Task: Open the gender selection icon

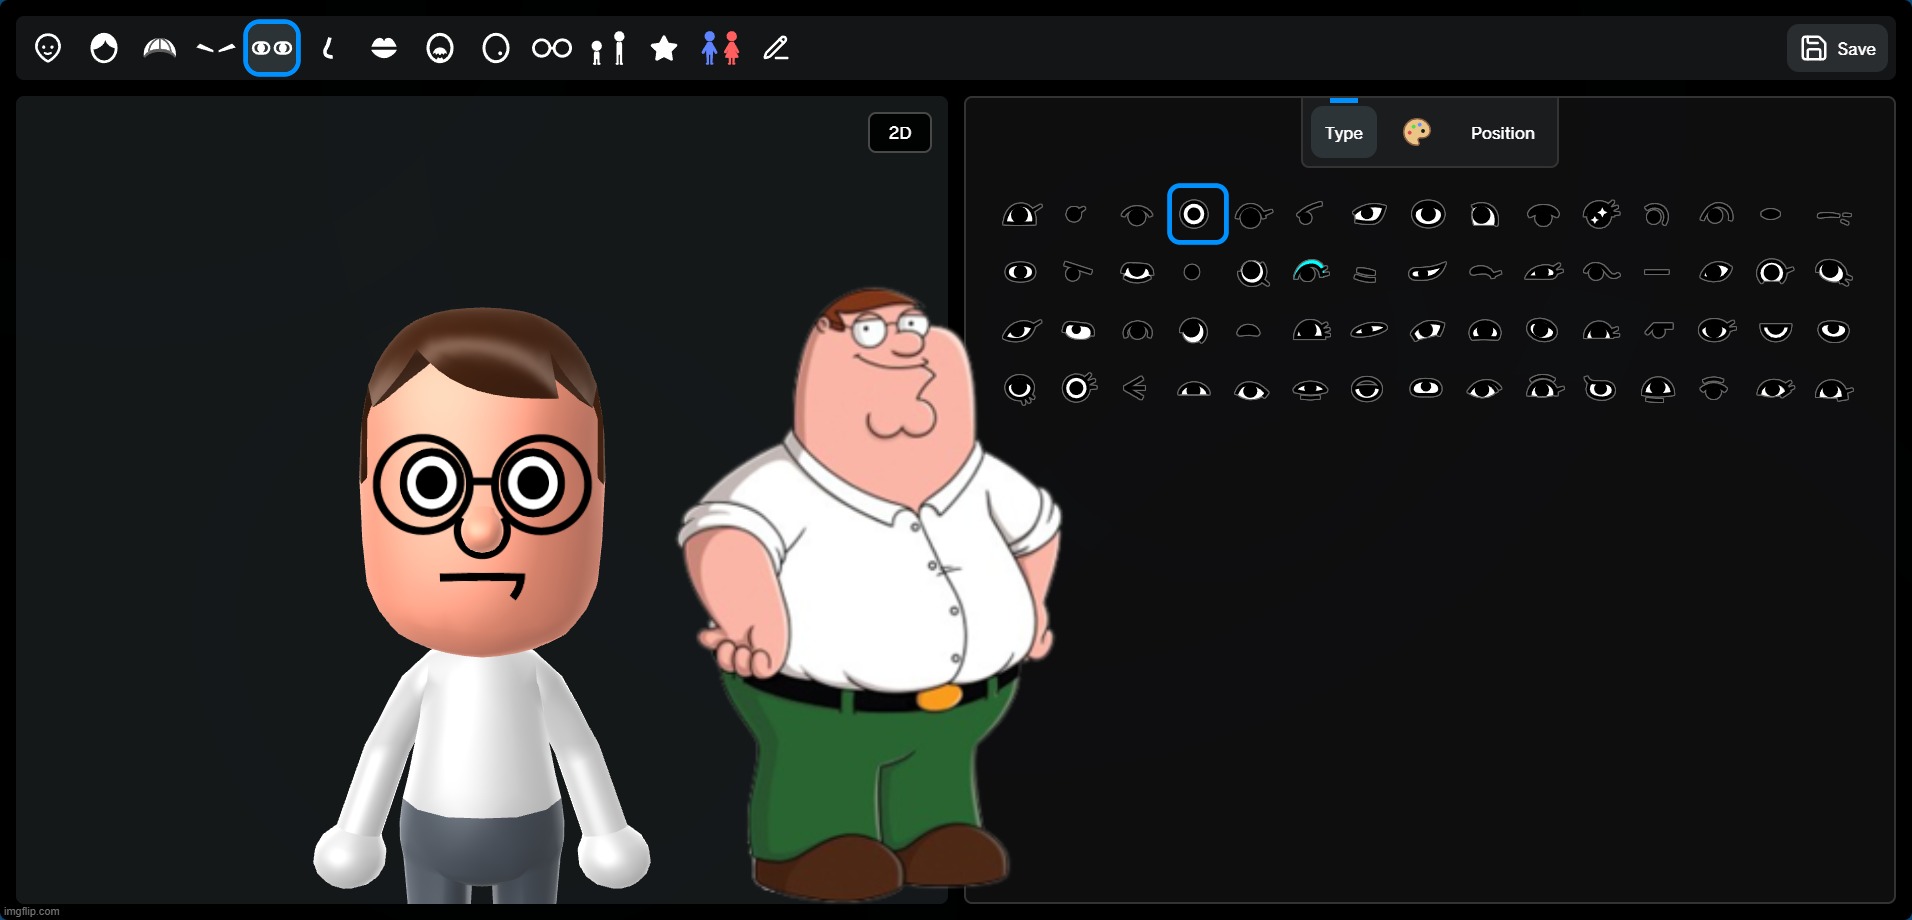Action: (720, 48)
